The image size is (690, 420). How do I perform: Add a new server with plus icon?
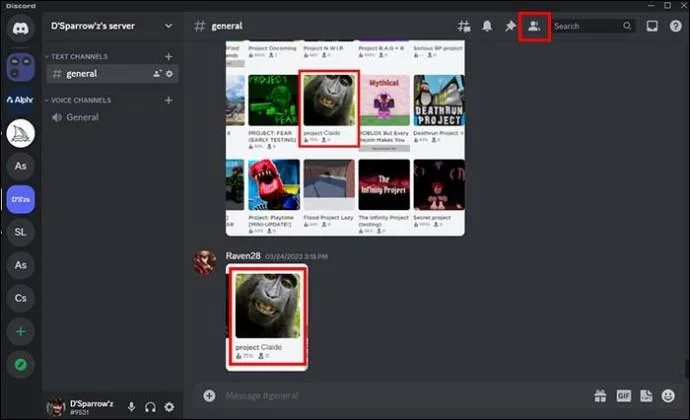point(20,331)
